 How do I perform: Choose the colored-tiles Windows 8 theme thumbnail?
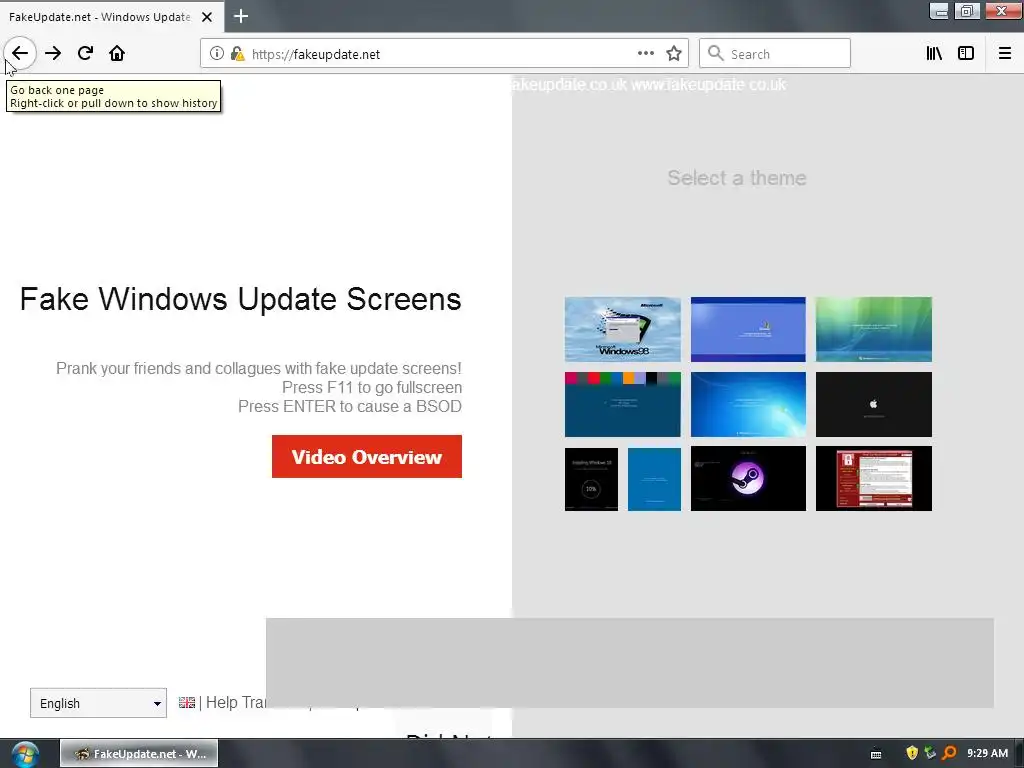(x=622, y=404)
